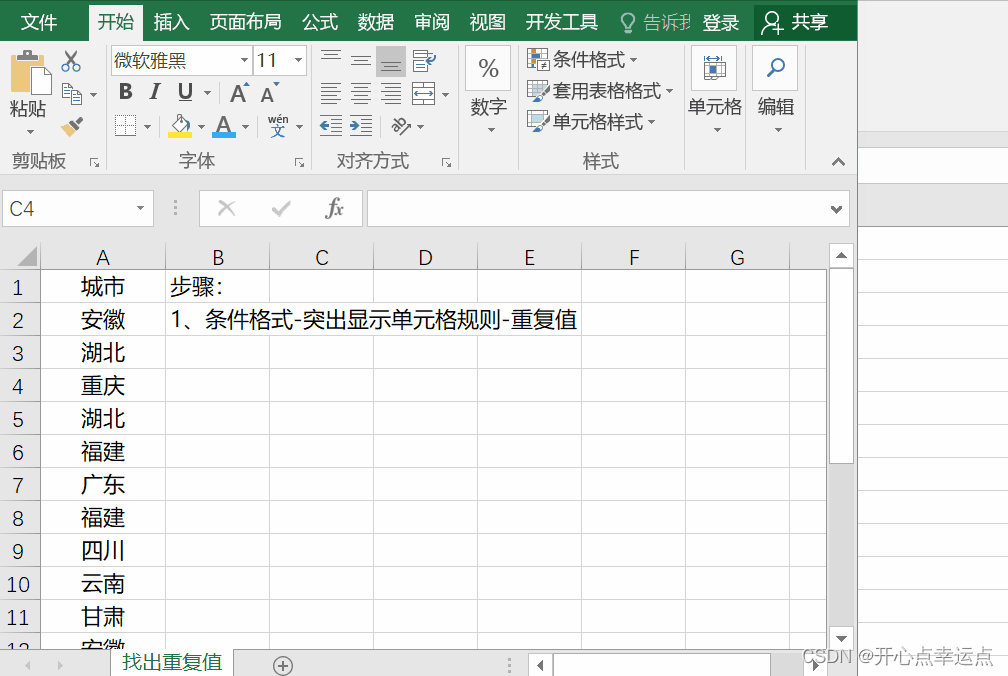Click the Cut scissors icon
Screen dimensions: 1008x676
(71, 62)
